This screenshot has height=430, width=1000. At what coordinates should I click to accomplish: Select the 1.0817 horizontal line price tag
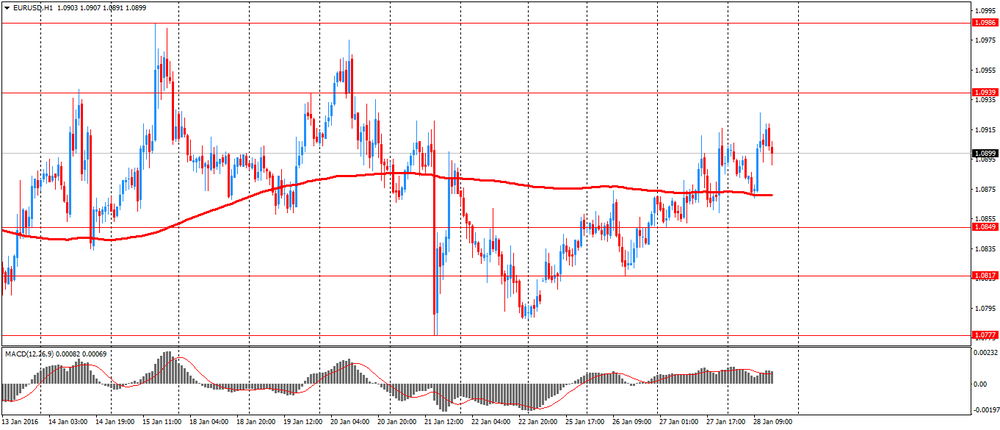pos(984,276)
